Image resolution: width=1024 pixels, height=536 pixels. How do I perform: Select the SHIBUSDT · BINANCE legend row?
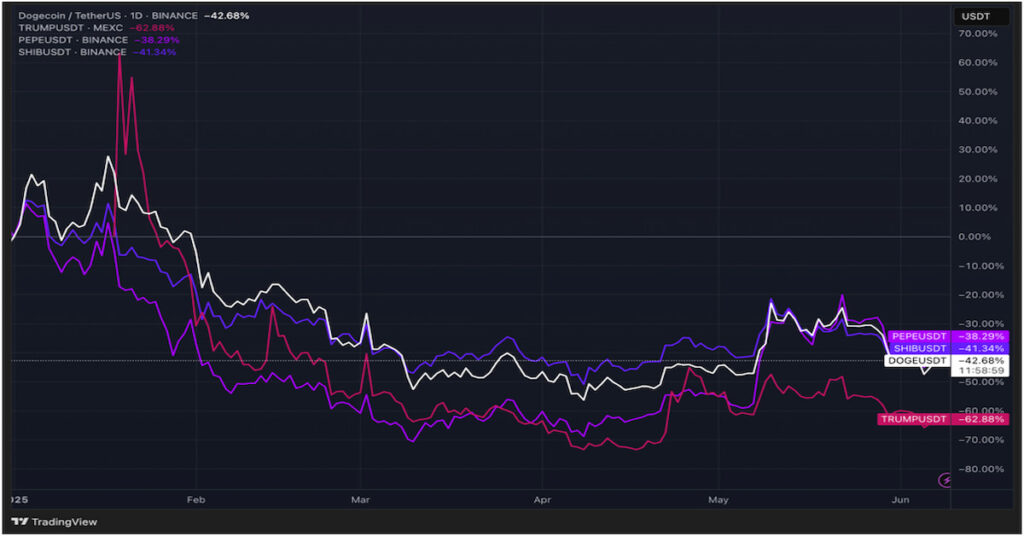pyautogui.click(x=97, y=52)
